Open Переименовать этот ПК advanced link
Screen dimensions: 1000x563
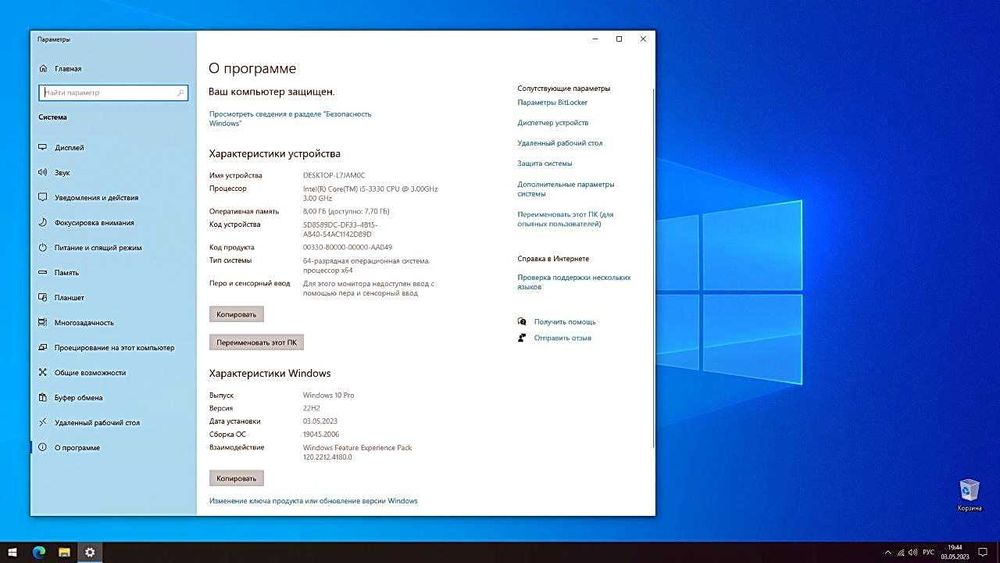566,219
